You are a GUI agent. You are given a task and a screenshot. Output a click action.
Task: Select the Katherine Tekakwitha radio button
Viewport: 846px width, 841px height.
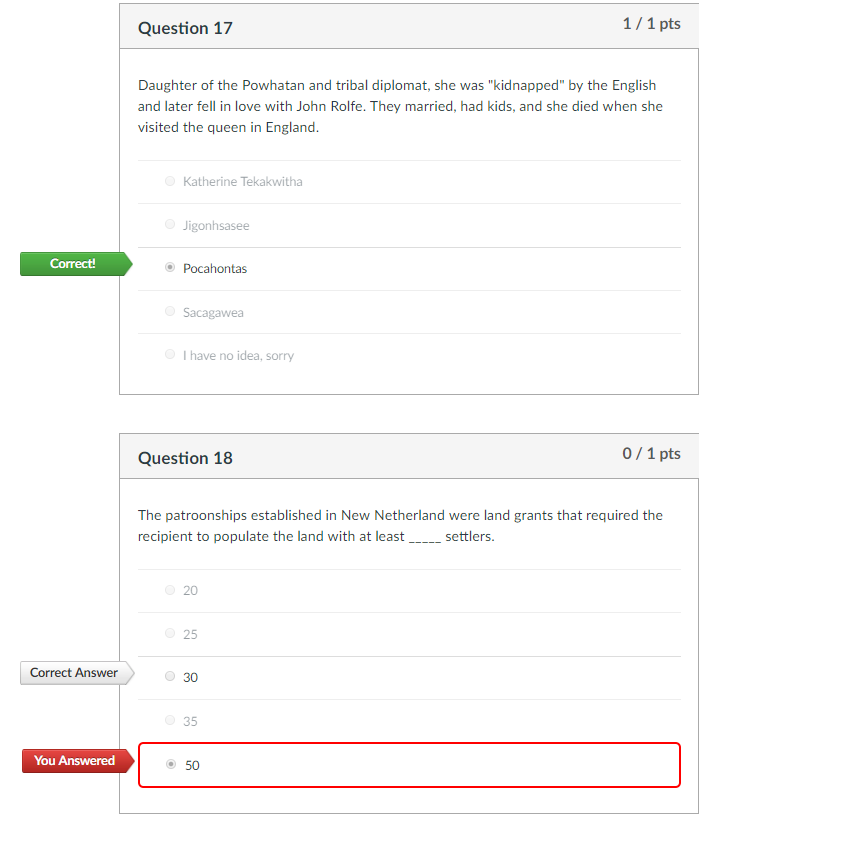click(170, 181)
